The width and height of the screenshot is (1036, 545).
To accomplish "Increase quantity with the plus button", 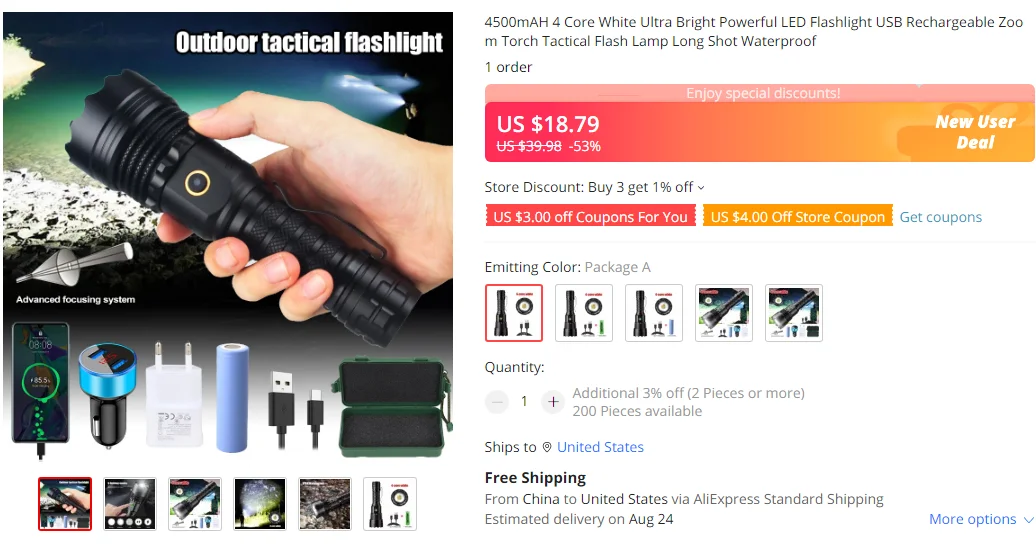I will tap(553, 401).
